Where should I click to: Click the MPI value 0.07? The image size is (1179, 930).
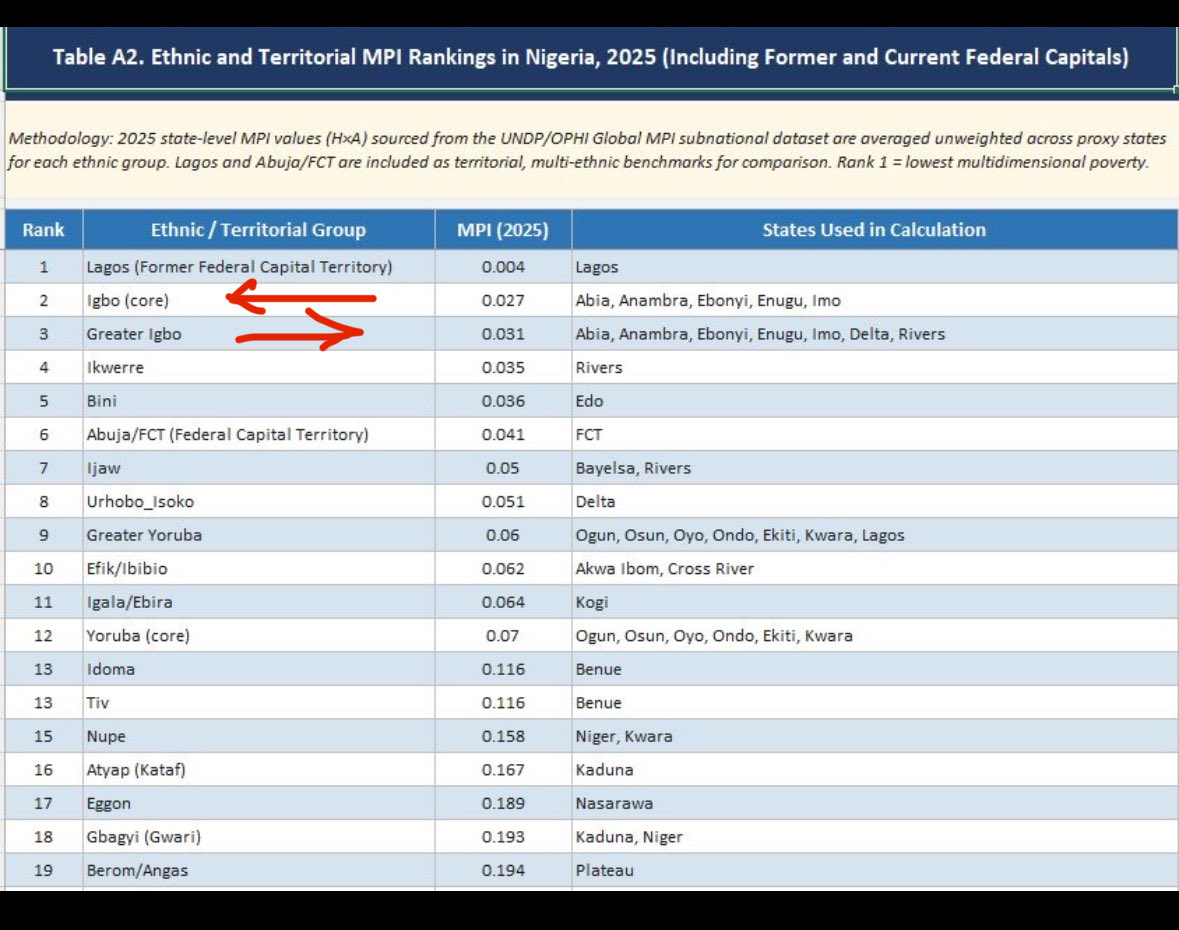click(x=503, y=635)
